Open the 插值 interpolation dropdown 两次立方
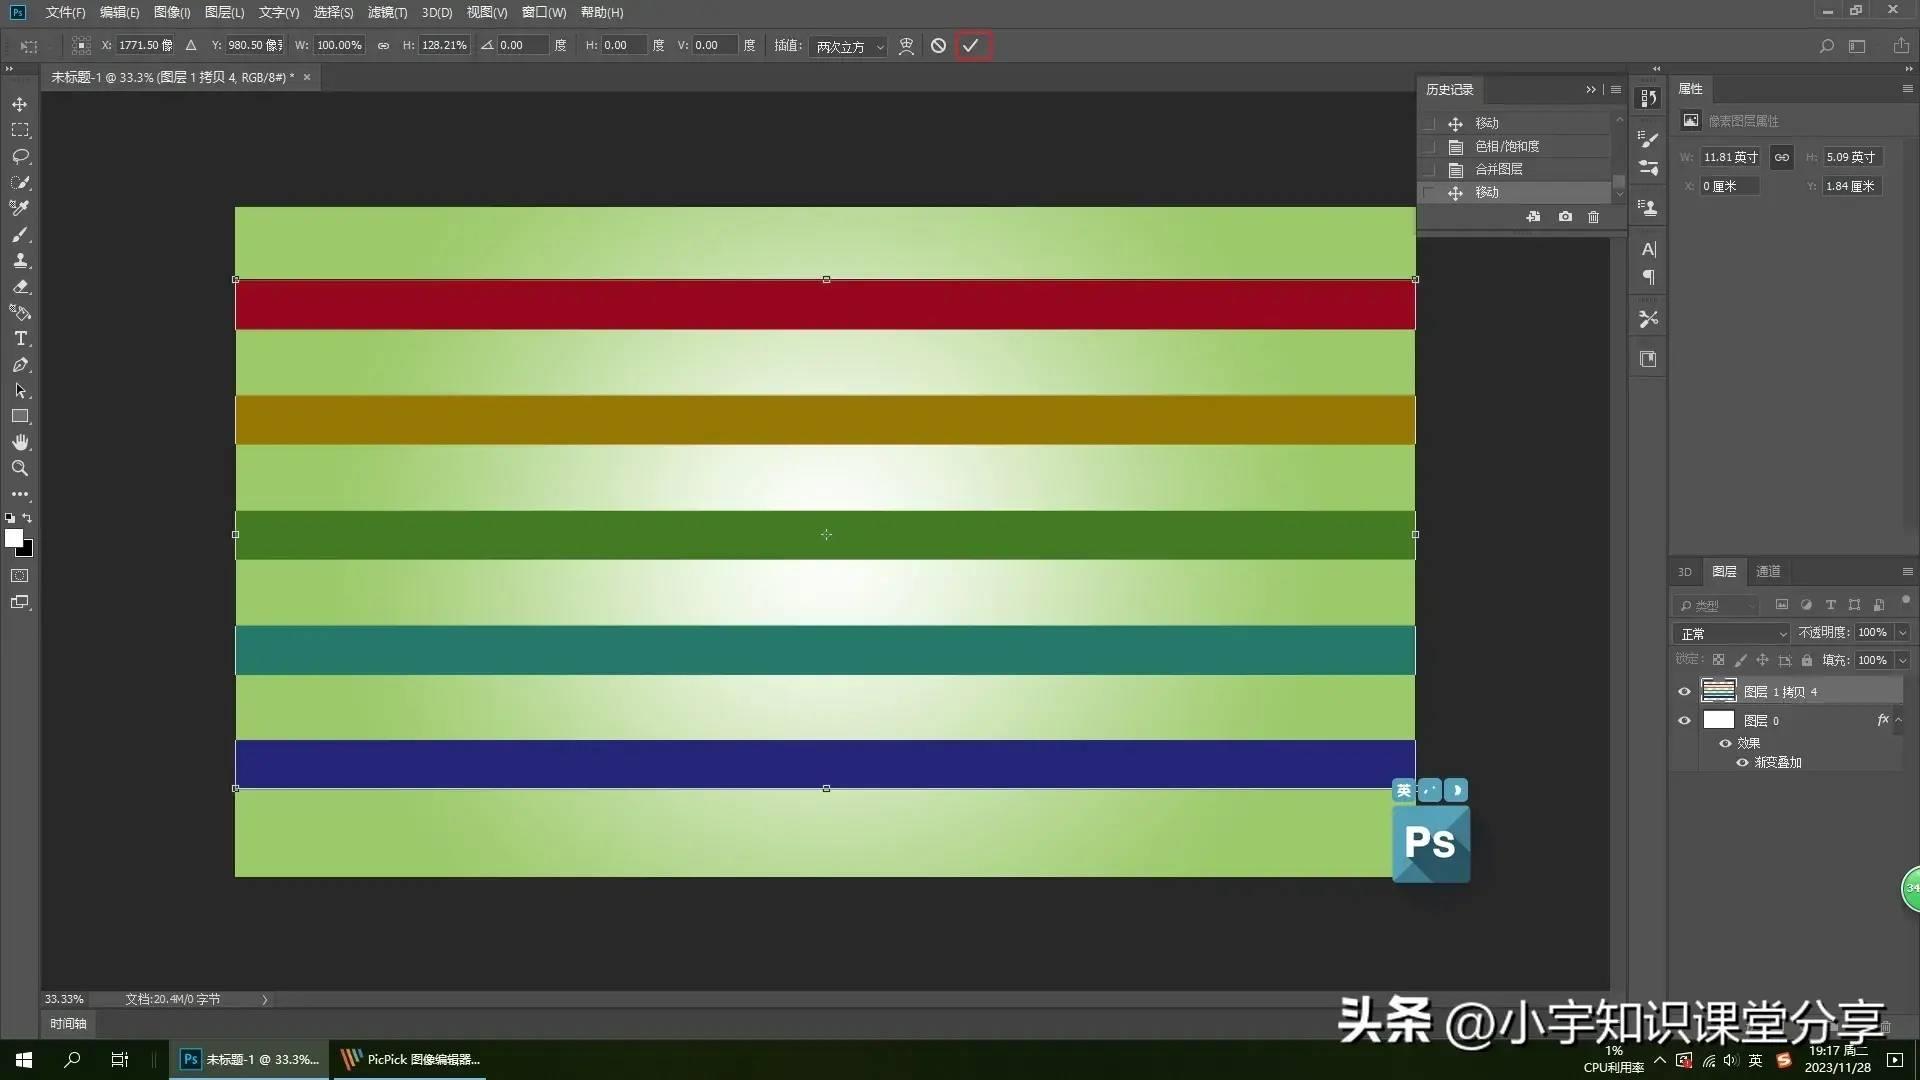 point(849,47)
